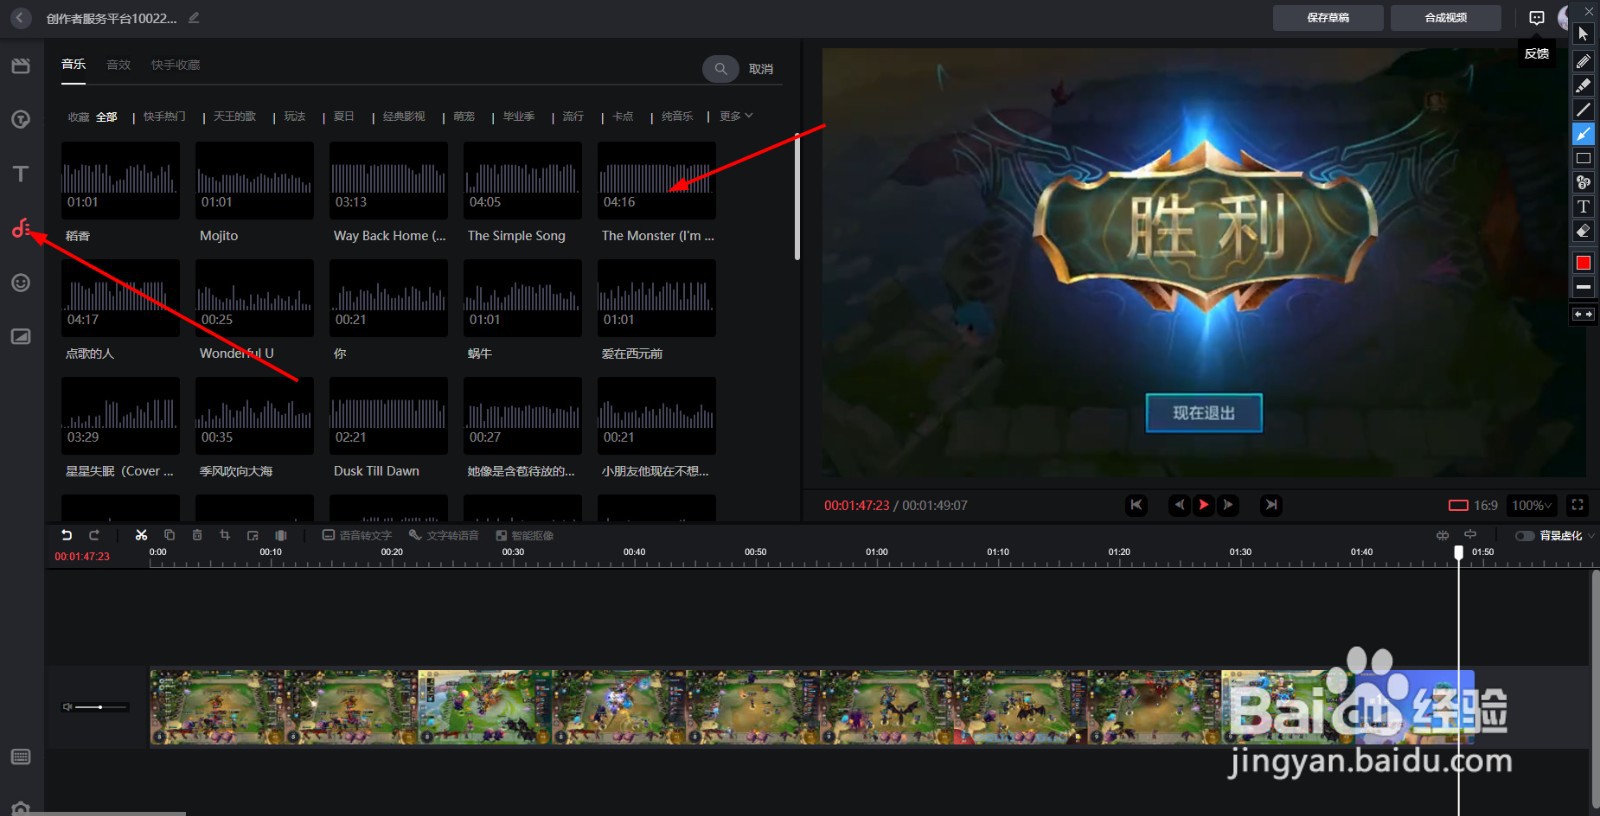
Task: Click the 语音转文字 speech-to-text button
Action: [x=357, y=535]
